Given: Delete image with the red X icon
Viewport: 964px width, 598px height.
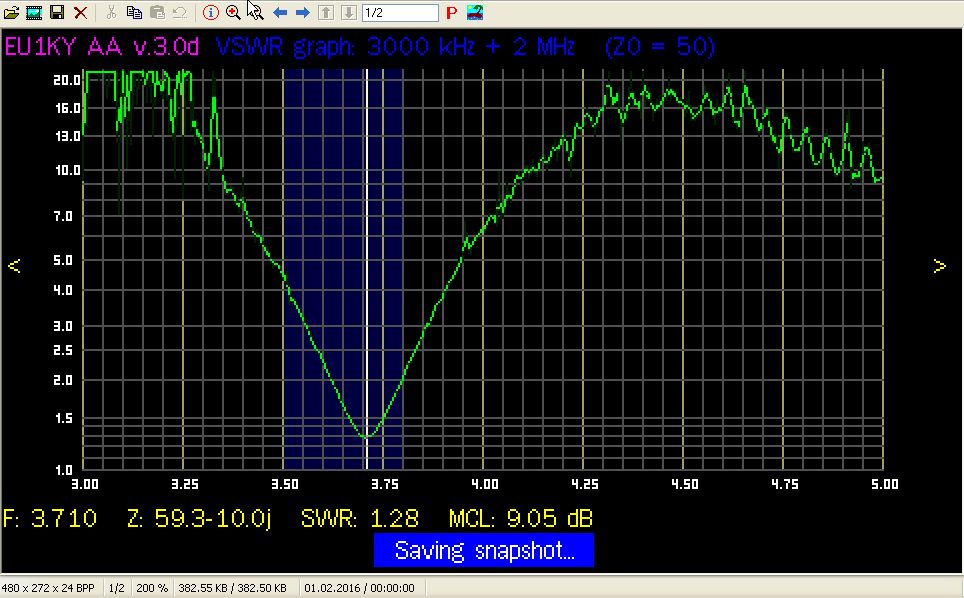Looking at the screenshot, I should [80, 13].
